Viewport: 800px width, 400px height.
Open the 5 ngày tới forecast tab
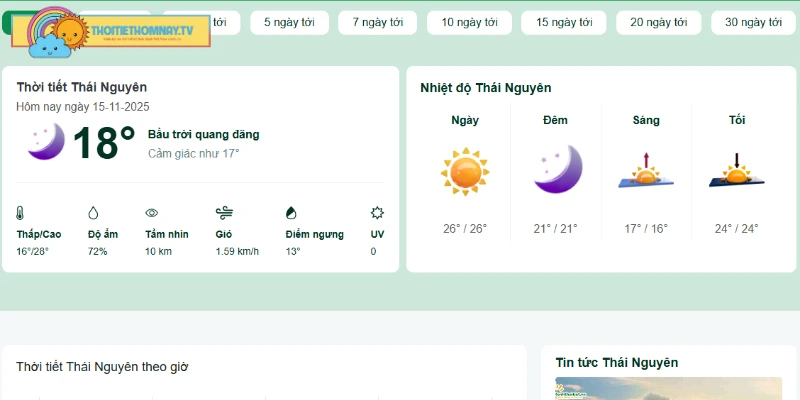(x=289, y=22)
